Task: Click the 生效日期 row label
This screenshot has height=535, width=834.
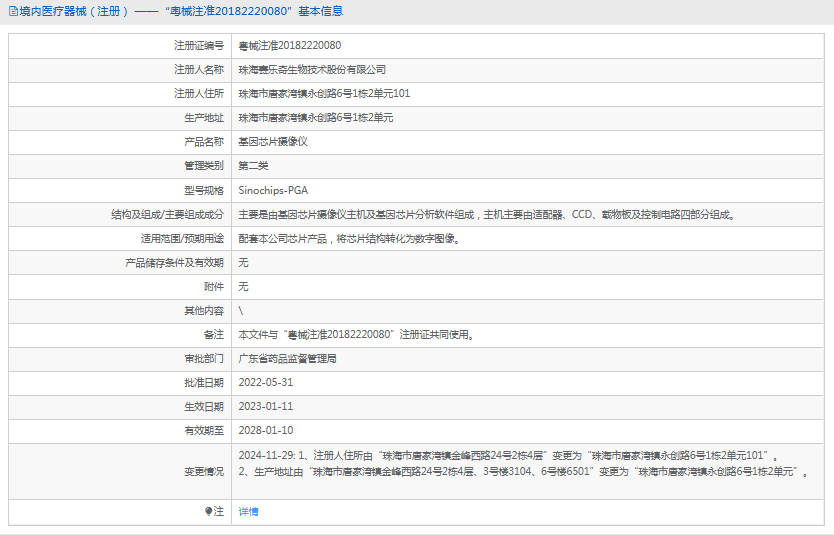Action: point(204,406)
